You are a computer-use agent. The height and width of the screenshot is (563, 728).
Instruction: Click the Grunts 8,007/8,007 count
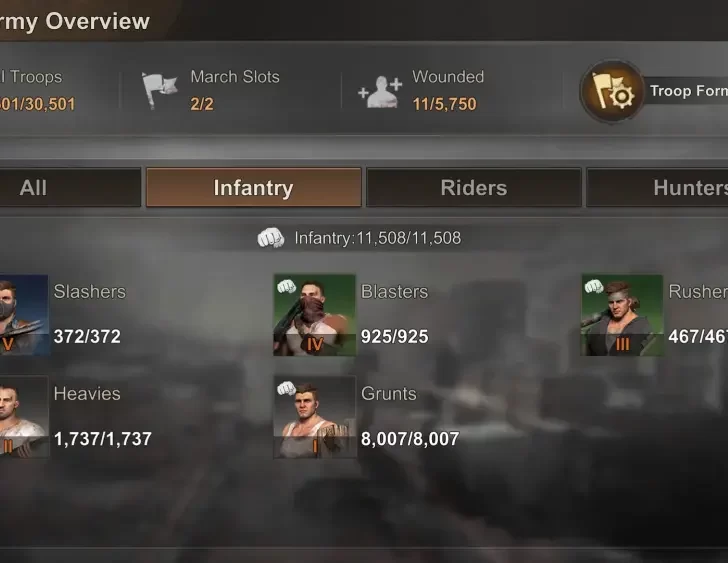point(410,439)
